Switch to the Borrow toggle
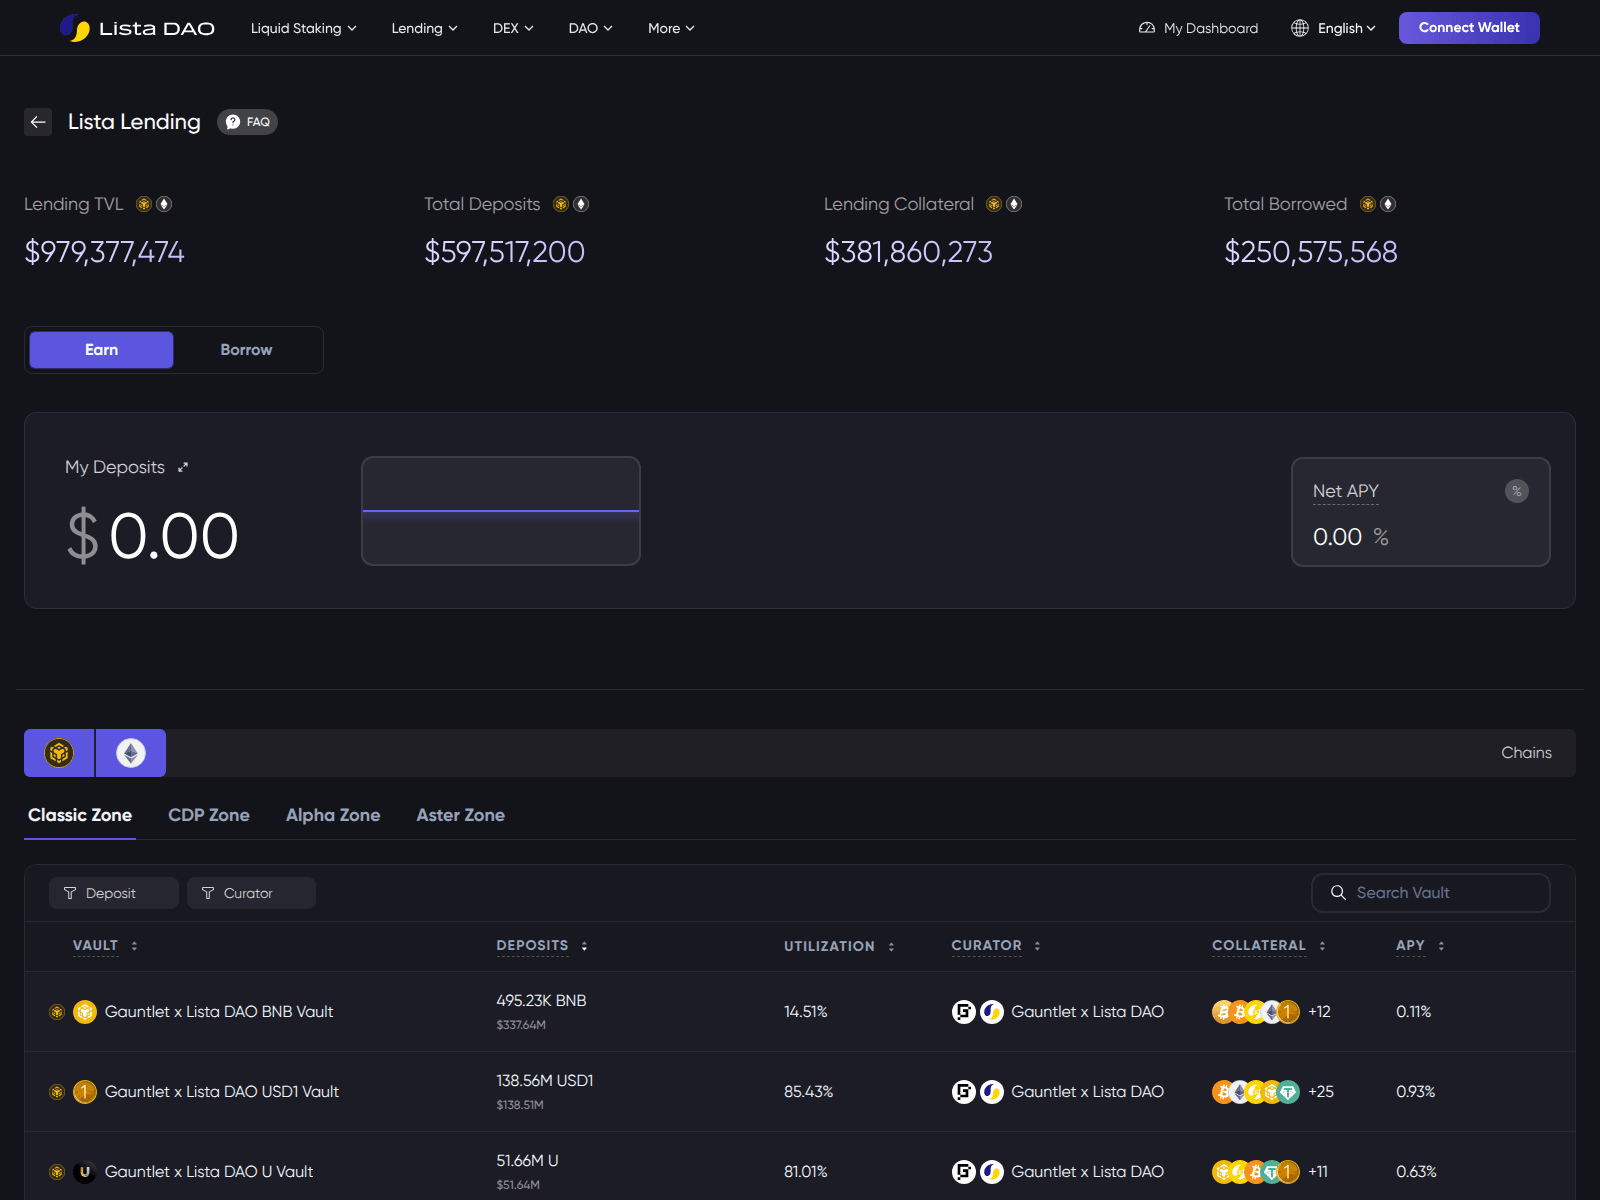The height and width of the screenshot is (1200, 1600). 246,350
